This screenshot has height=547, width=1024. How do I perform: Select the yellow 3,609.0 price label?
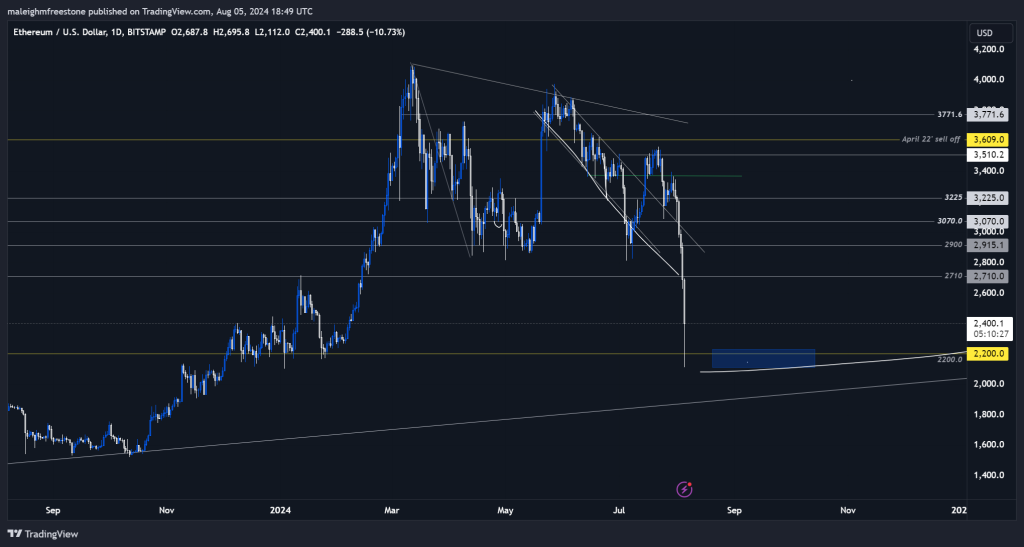coord(987,140)
